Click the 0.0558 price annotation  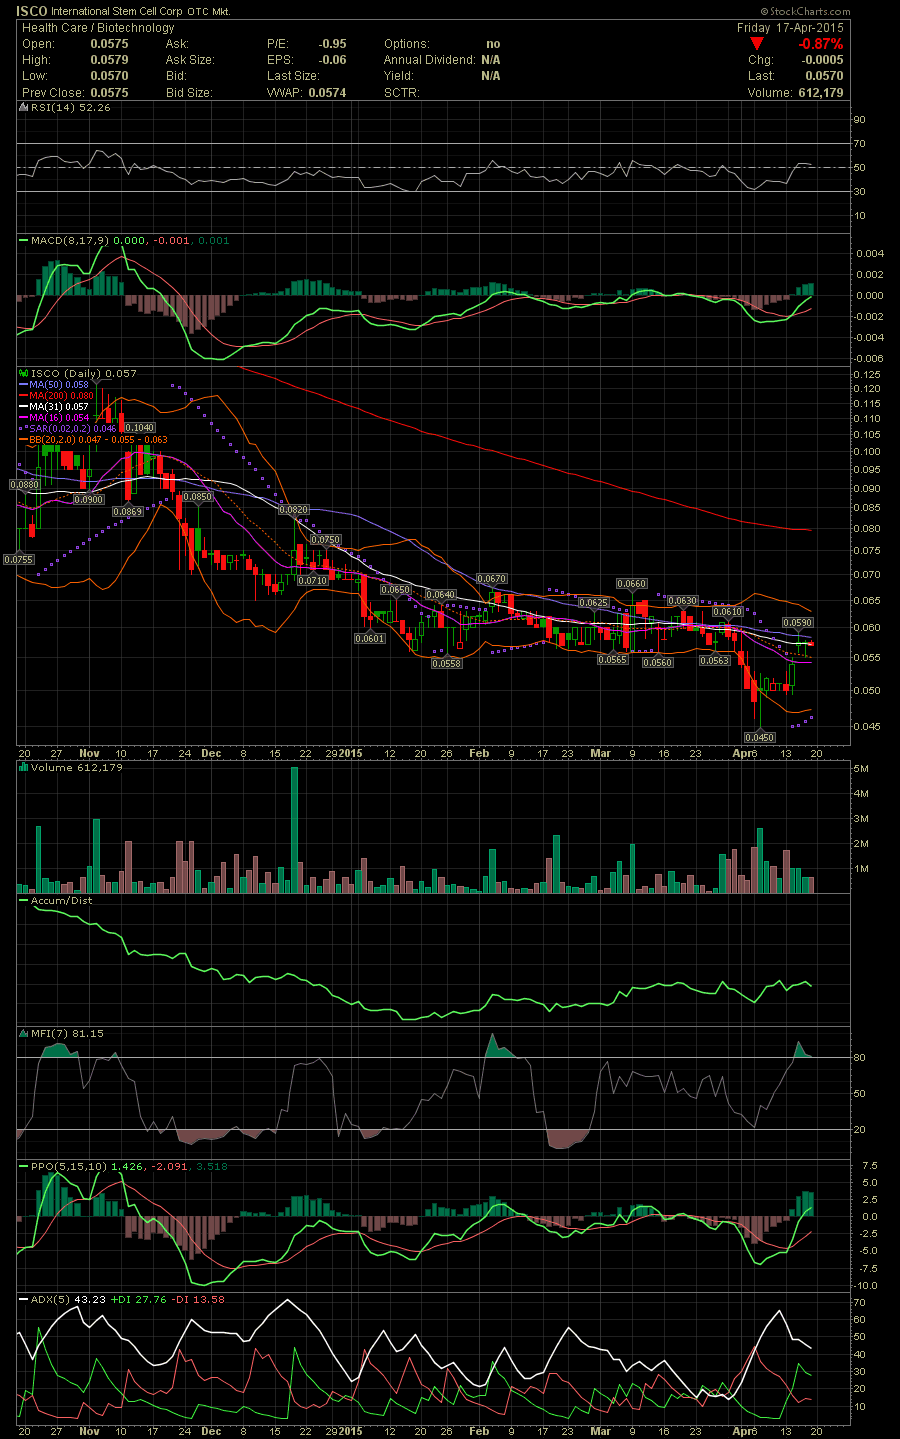pyautogui.click(x=446, y=663)
